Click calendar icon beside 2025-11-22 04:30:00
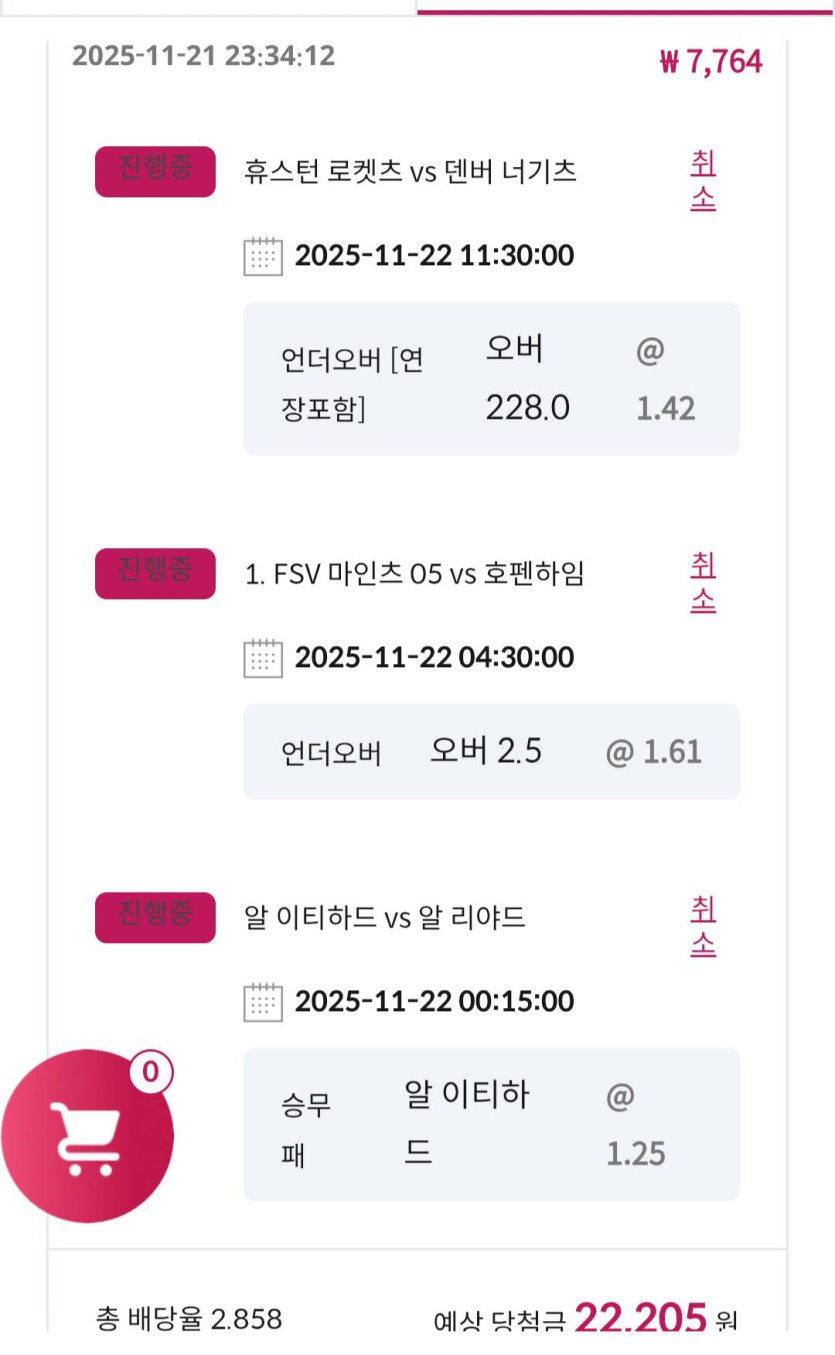Screen dimensions: 835x1355 [x=263, y=658]
